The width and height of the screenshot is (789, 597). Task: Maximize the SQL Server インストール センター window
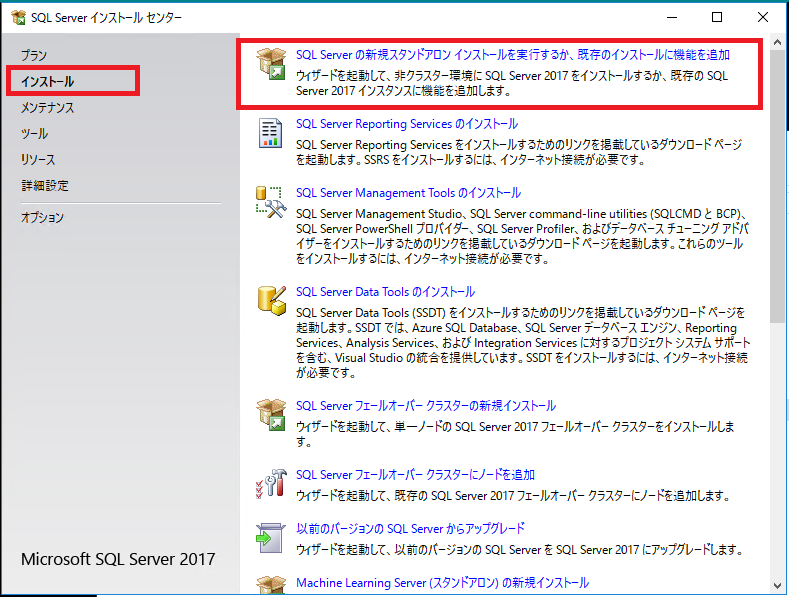pyautogui.click(x=717, y=17)
